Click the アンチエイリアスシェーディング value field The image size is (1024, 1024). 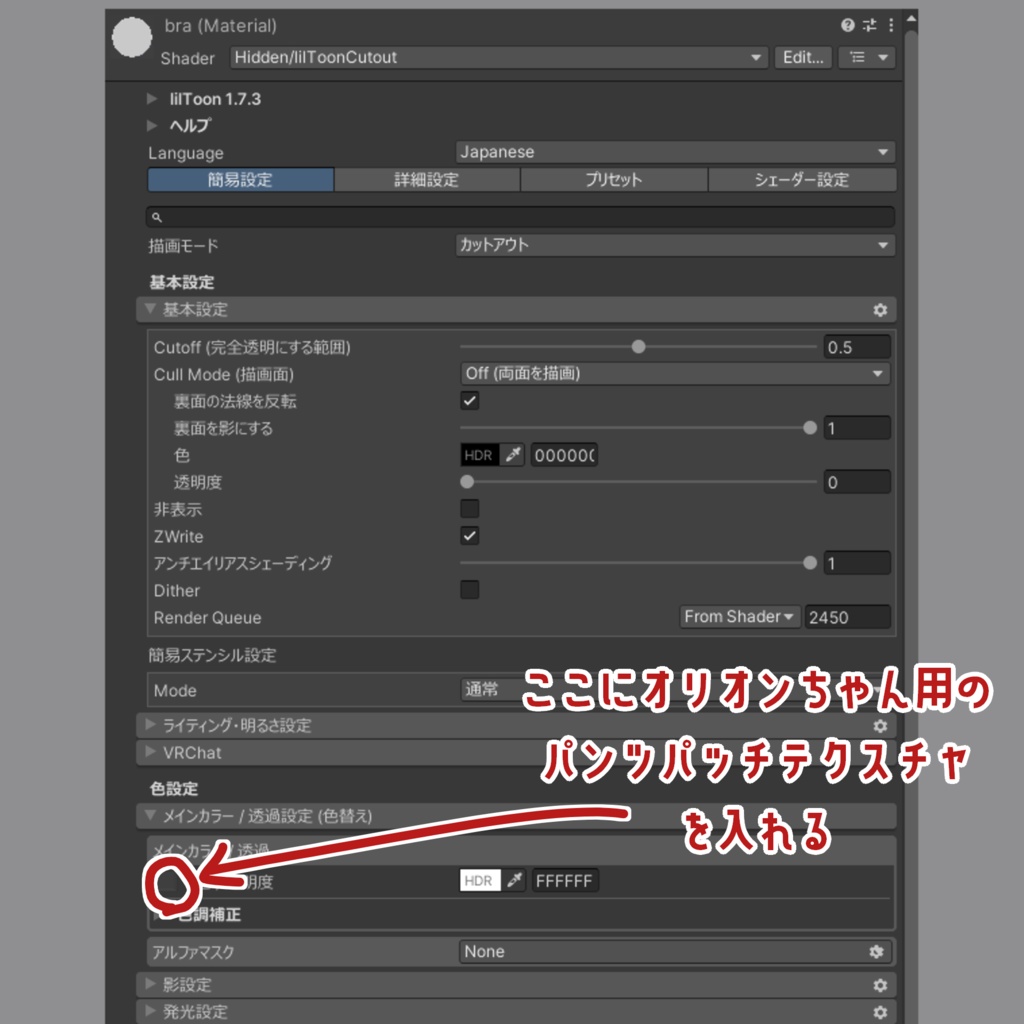857,563
